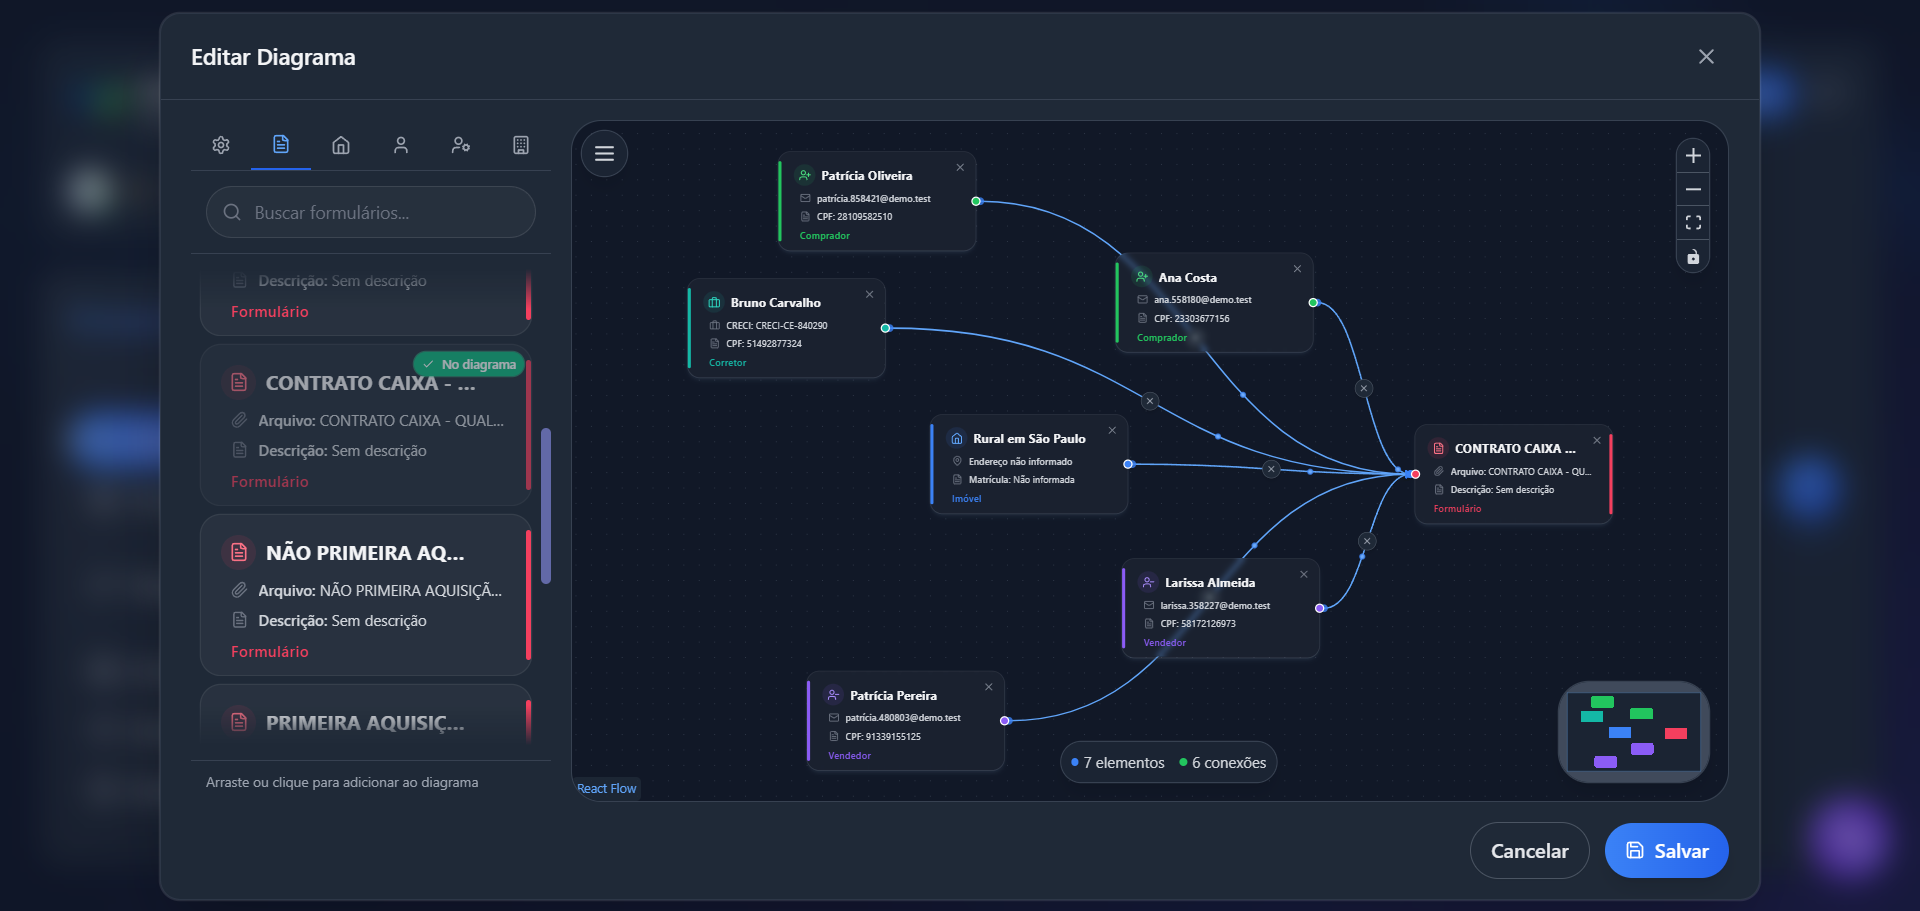
Task: Remove the Patrícia Oliveira node
Action: click(960, 168)
